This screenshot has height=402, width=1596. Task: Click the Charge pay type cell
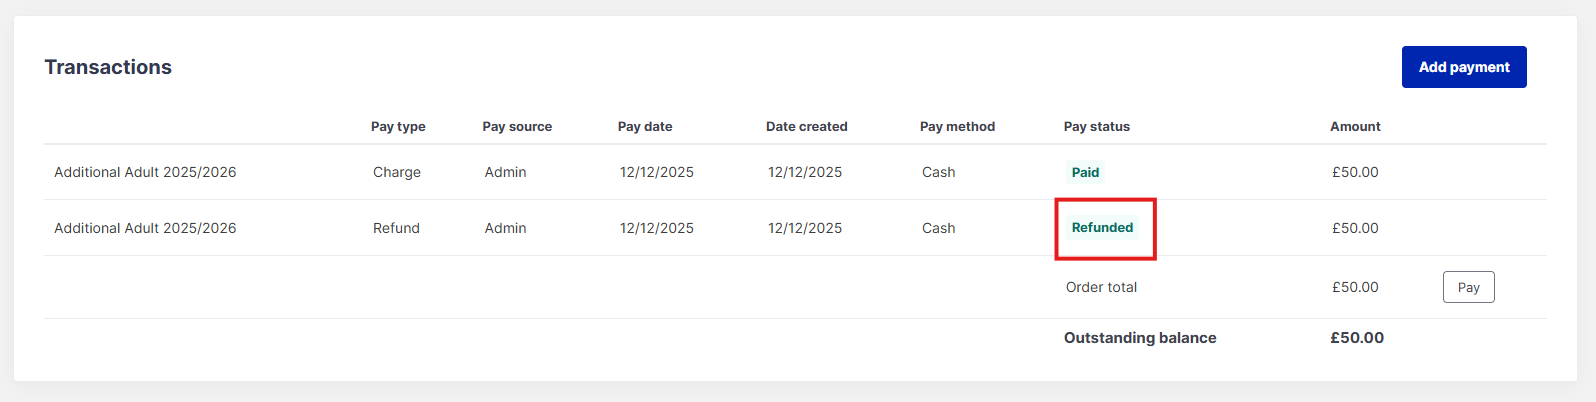click(x=397, y=172)
